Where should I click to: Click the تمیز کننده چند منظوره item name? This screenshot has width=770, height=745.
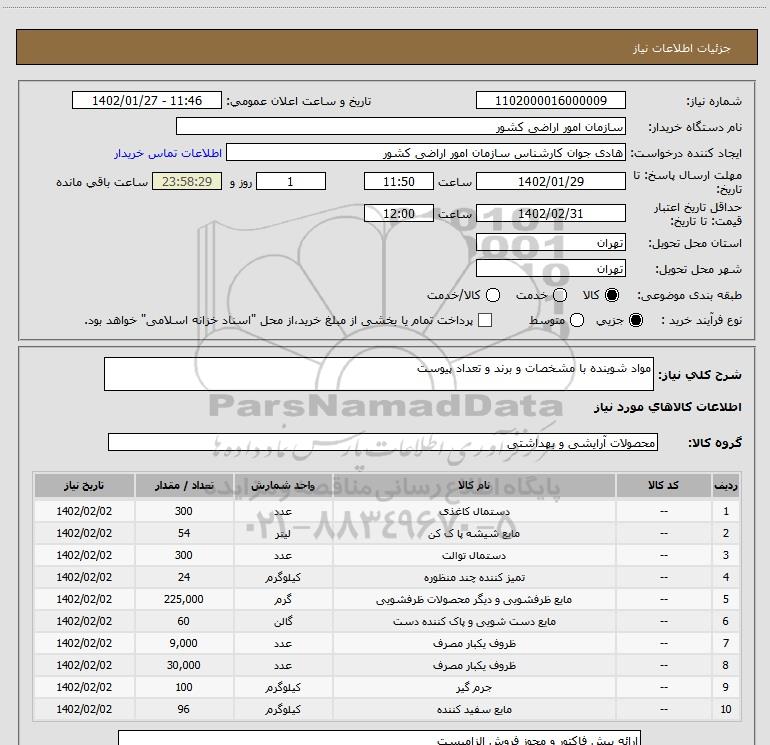tap(474, 578)
